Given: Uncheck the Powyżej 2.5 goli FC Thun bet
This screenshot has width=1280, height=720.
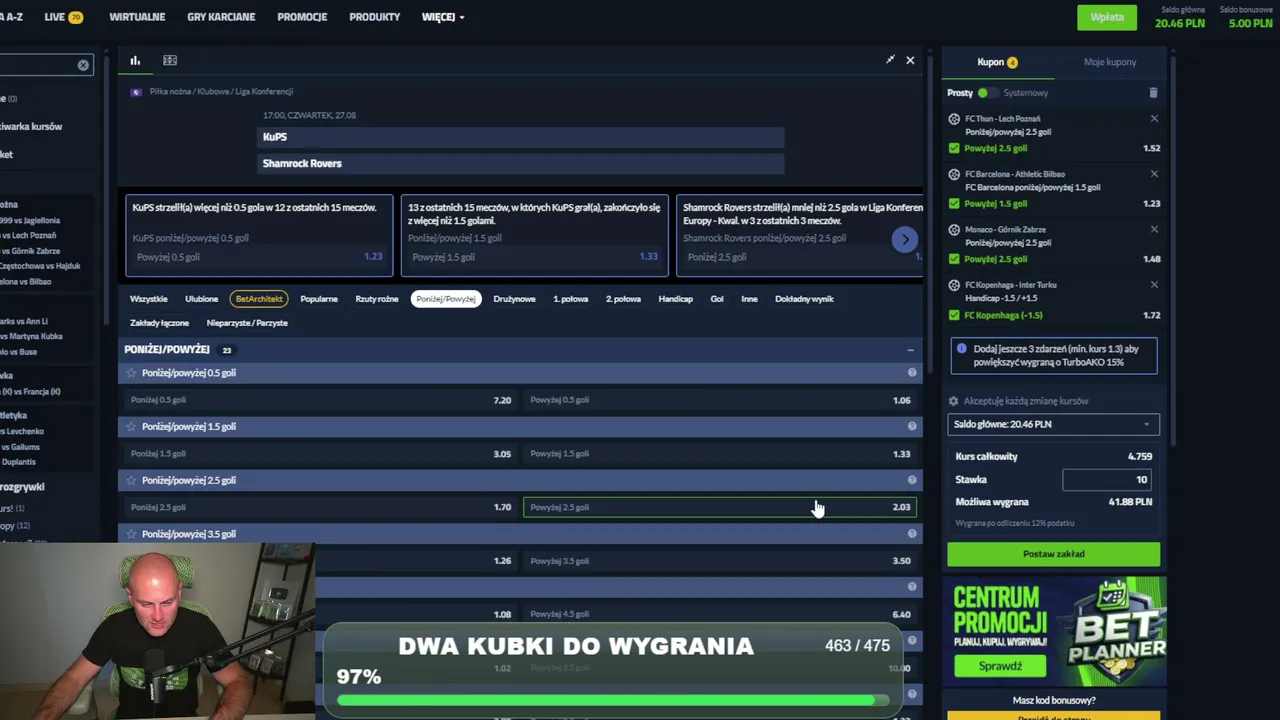Looking at the screenshot, I should point(954,148).
